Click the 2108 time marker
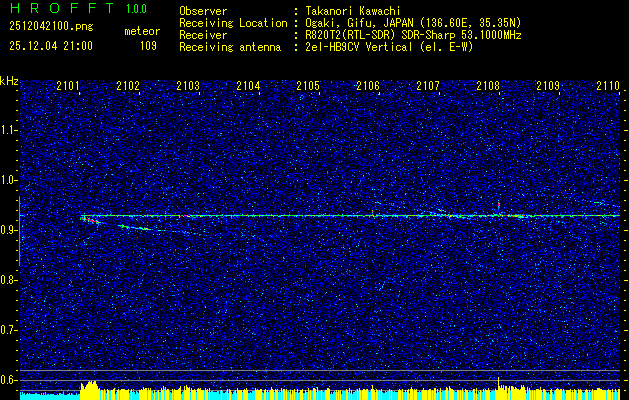The image size is (629, 400). click(x=488, y=85)
